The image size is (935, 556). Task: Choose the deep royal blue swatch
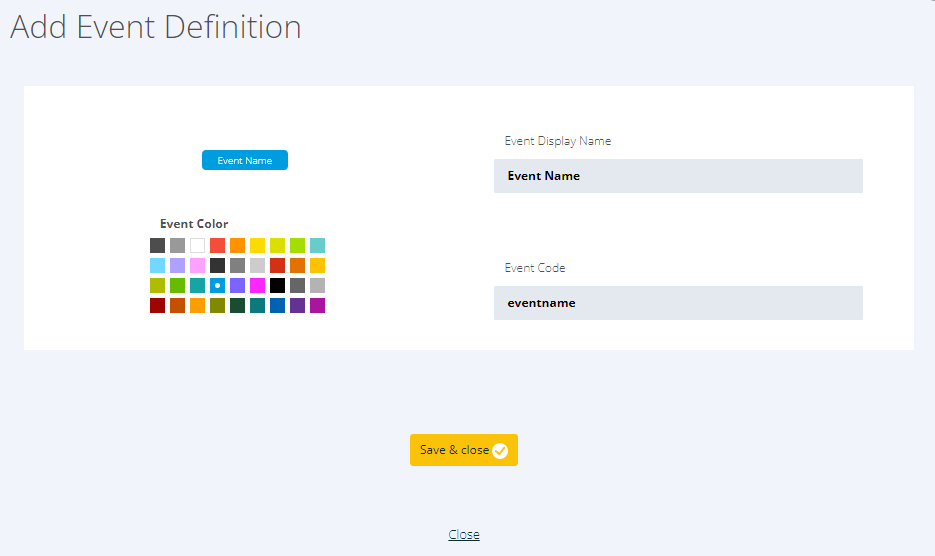[277, 305]
